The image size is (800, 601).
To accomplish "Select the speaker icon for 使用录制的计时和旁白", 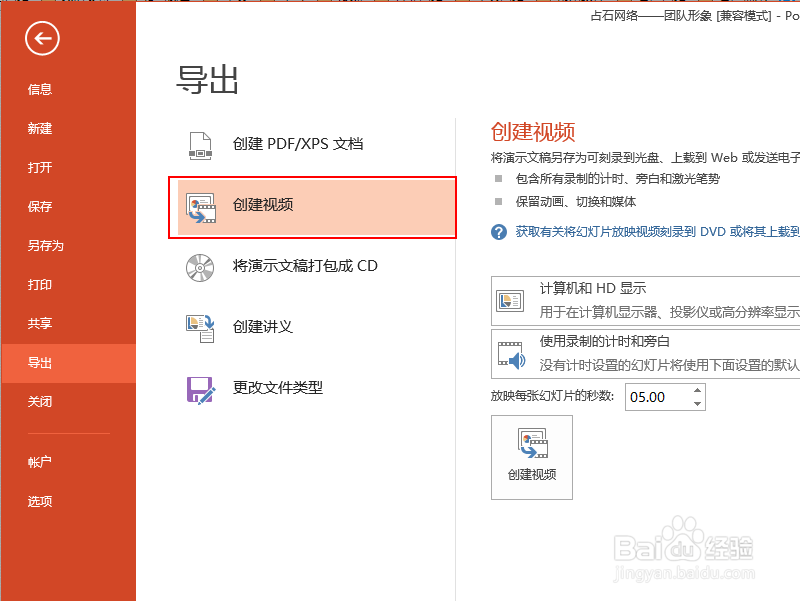I will click(x=510, y=352).
